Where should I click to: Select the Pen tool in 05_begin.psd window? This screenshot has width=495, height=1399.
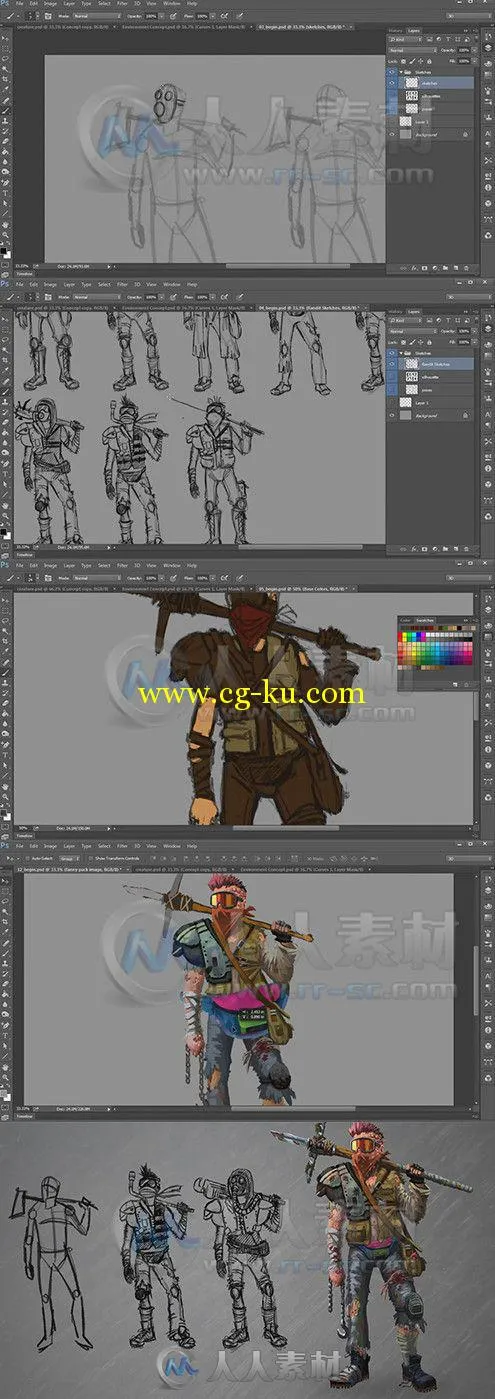(6, 743)
